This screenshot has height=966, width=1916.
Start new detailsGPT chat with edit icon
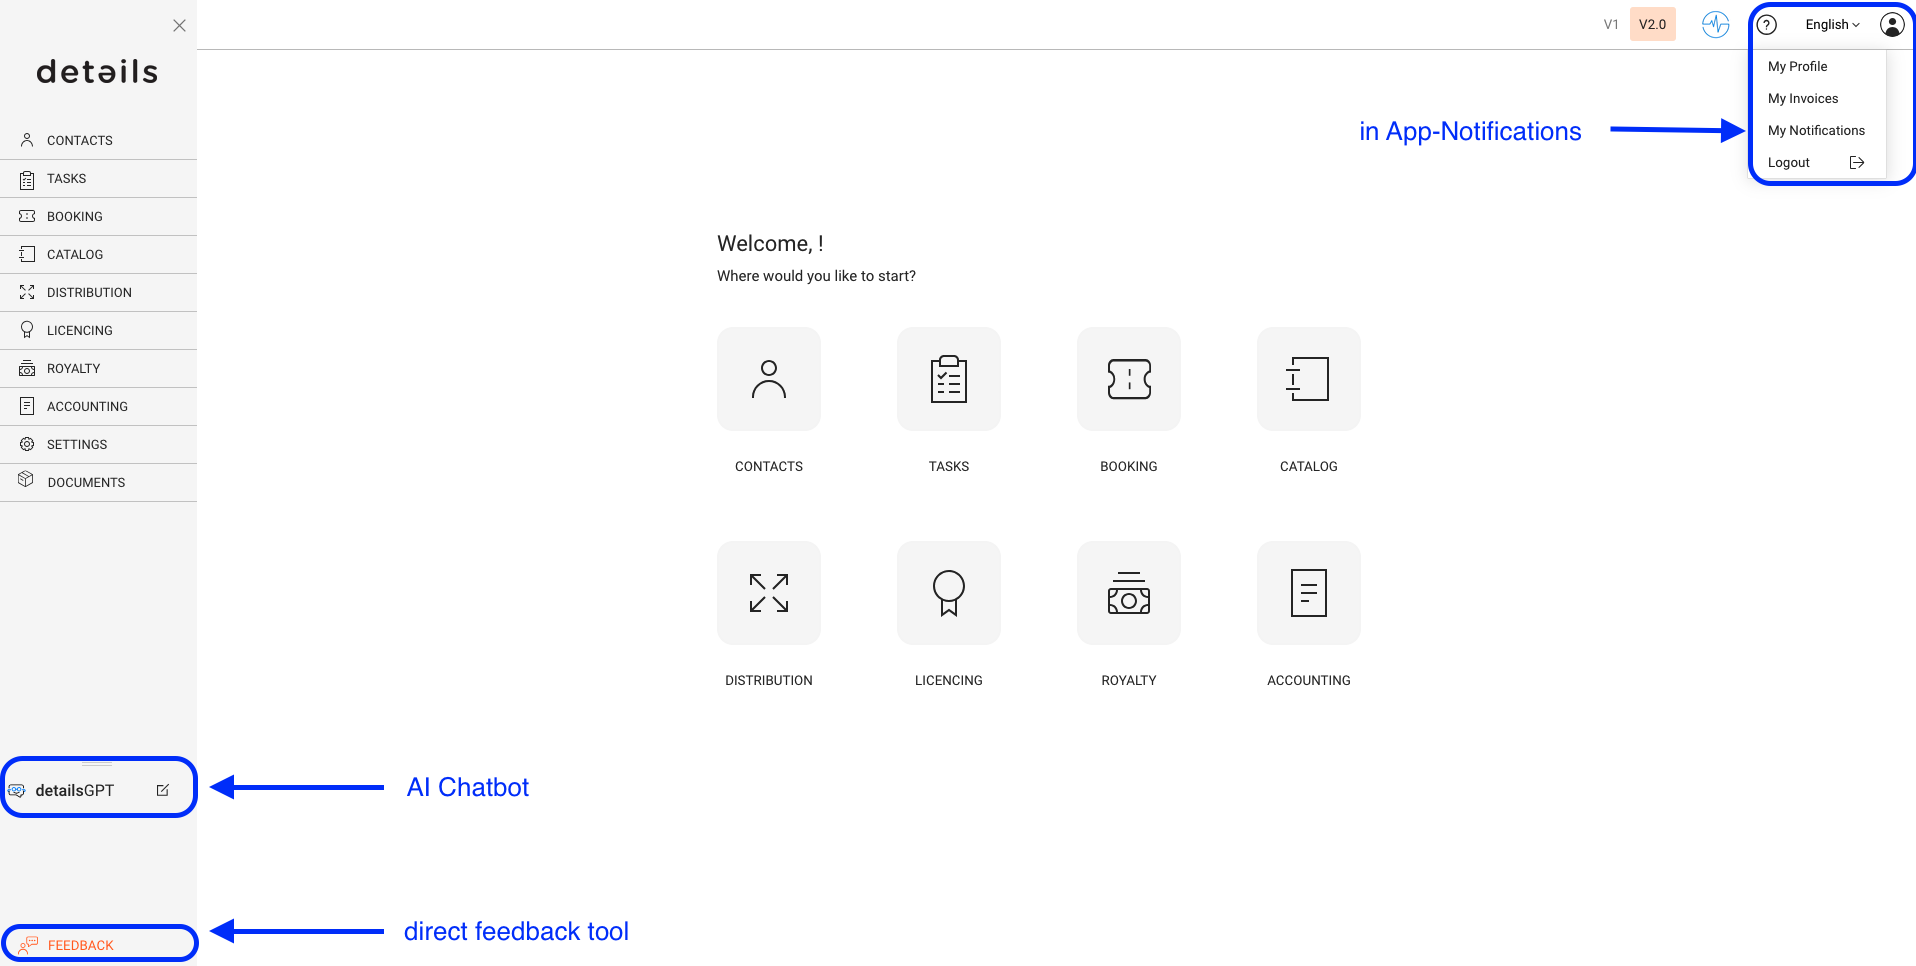point(163,790)
